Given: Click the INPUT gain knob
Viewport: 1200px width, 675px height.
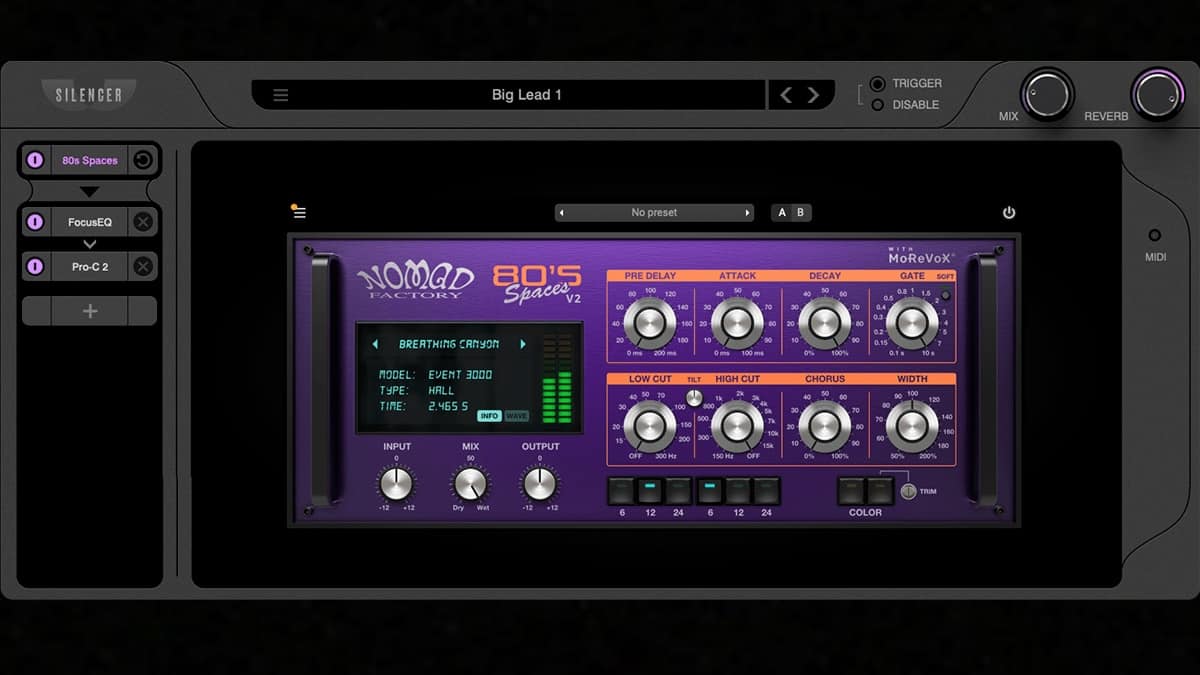Looking at the screenshot, I should (396, 484).
